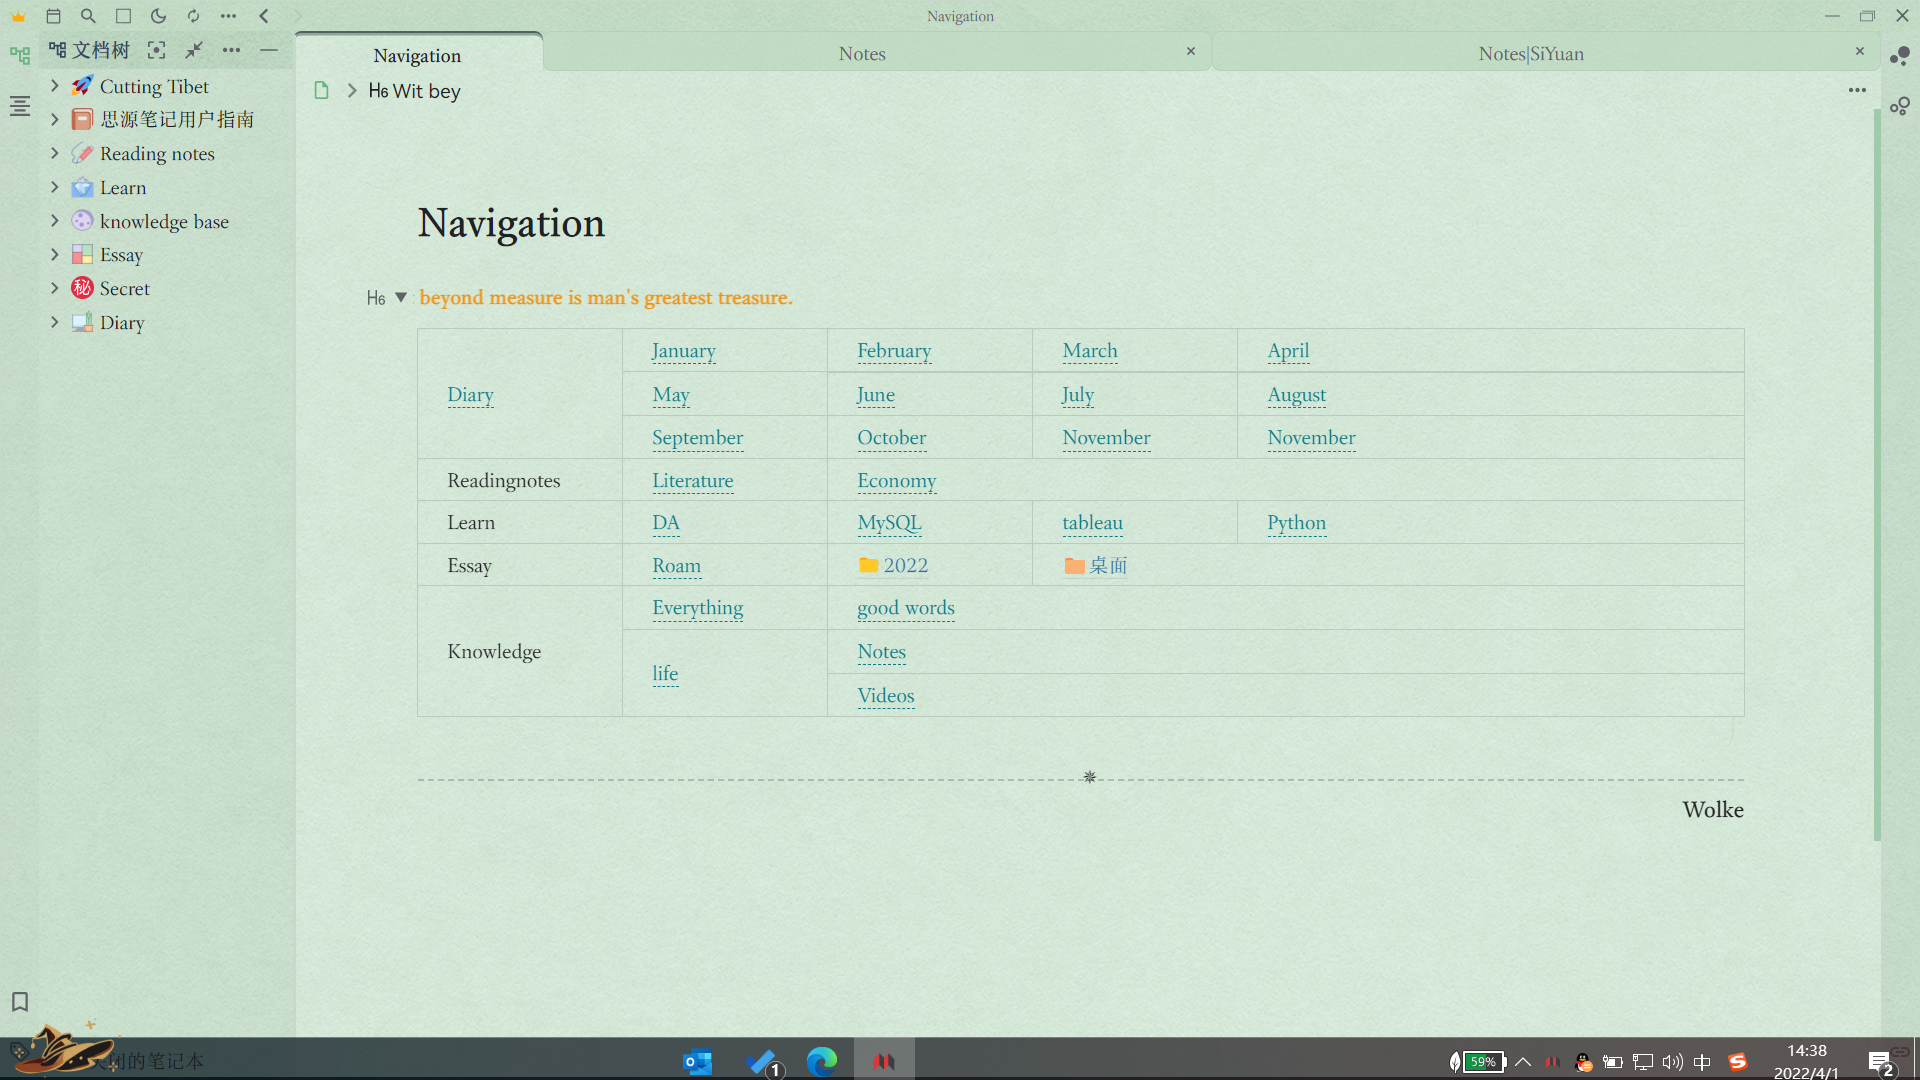Screen dimensions: 1920x1080
Task: Switch to the Notes tab
Action: click(x=862, y=54)
